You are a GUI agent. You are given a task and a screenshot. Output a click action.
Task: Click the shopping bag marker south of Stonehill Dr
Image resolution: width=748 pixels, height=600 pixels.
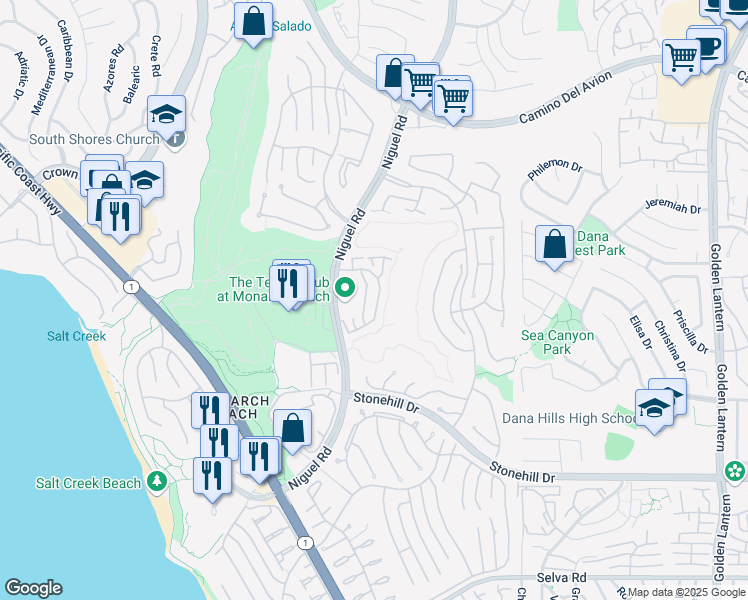292,430
